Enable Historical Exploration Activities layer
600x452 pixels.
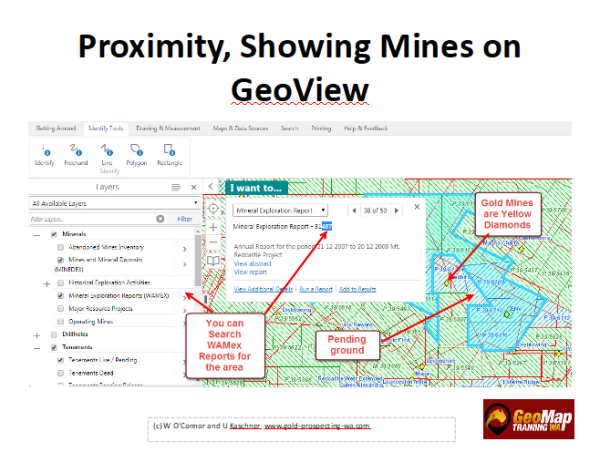point(60,283)
